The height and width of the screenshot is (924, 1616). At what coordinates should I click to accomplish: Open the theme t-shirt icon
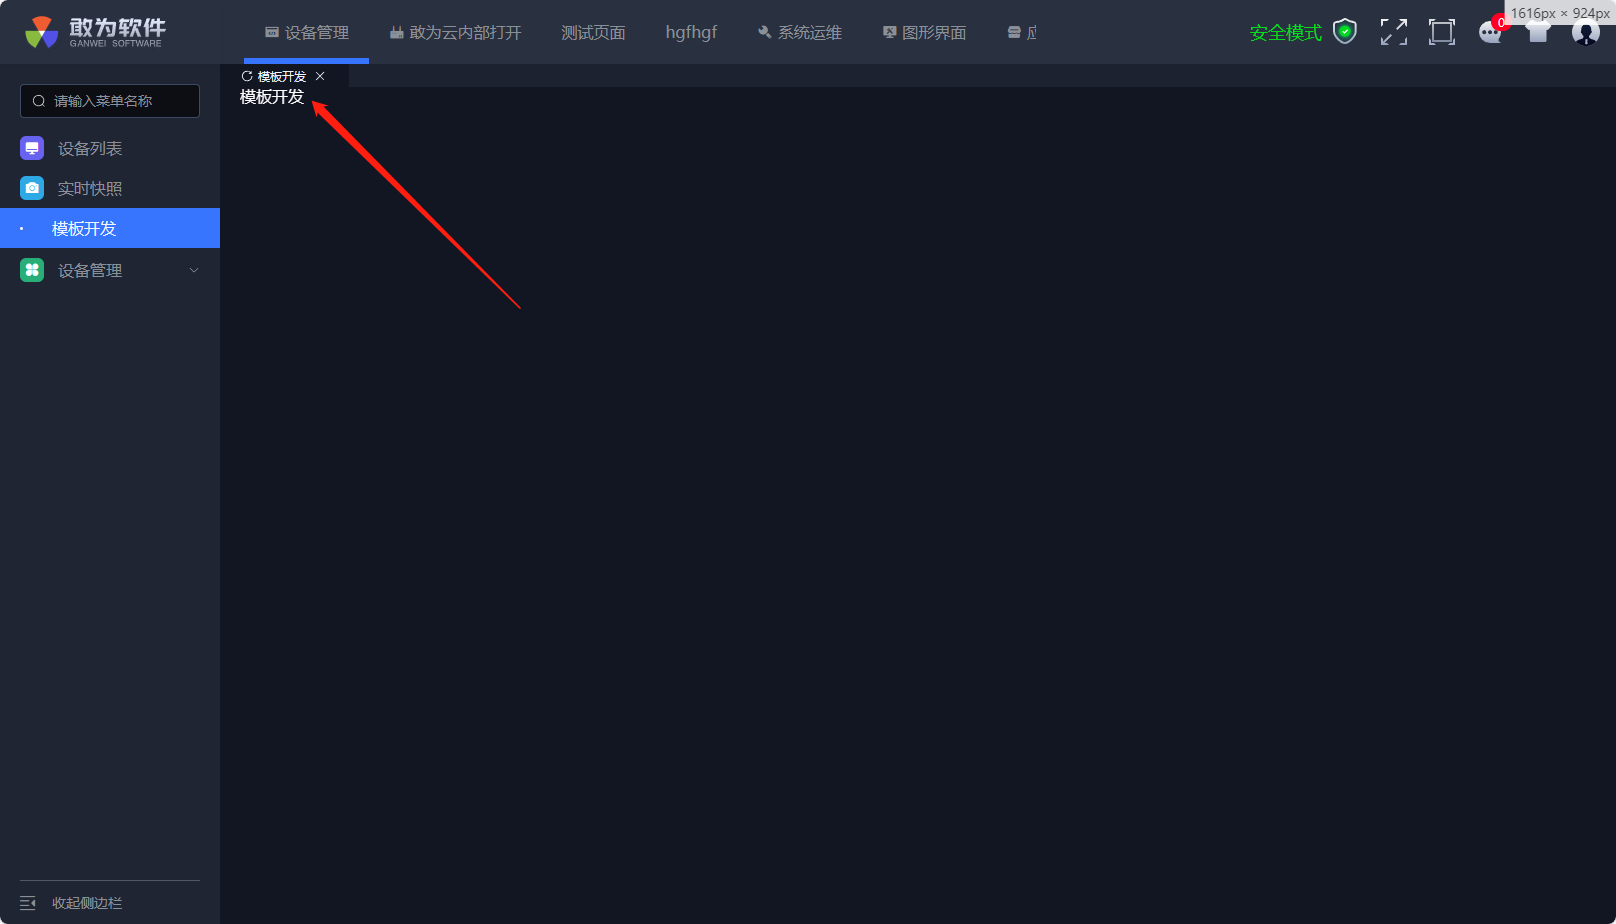[1538, 32]
